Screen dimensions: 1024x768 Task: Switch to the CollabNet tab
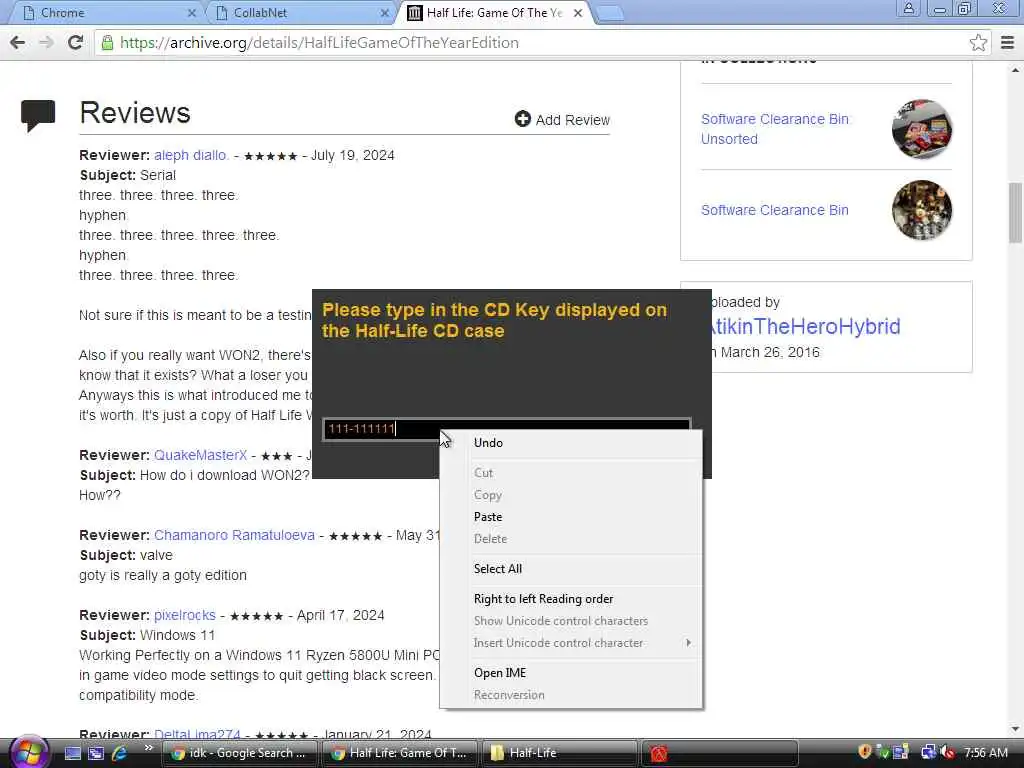click(x=300, y=13)
